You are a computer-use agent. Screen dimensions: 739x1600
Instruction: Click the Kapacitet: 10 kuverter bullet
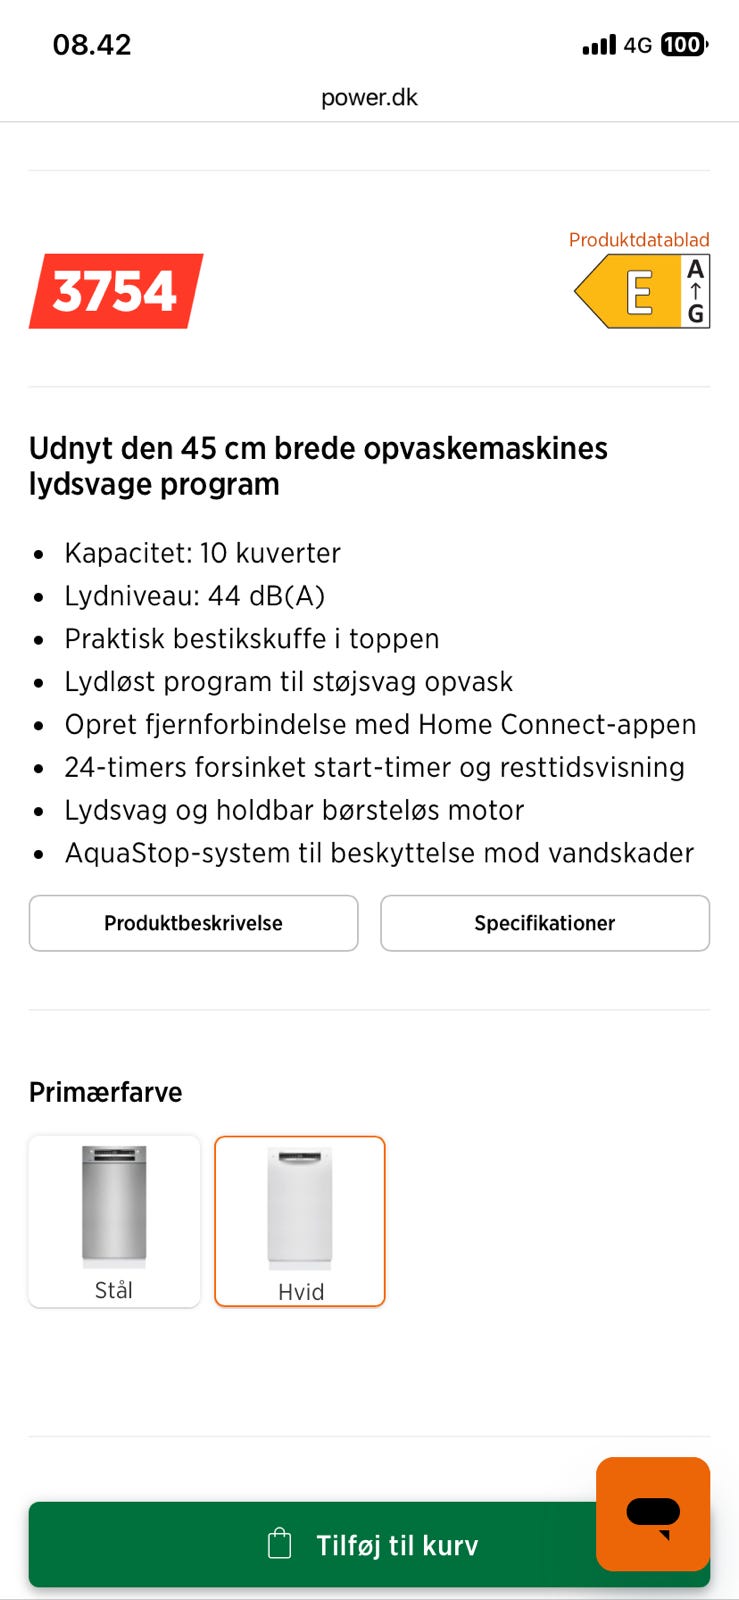click(202, 553)
